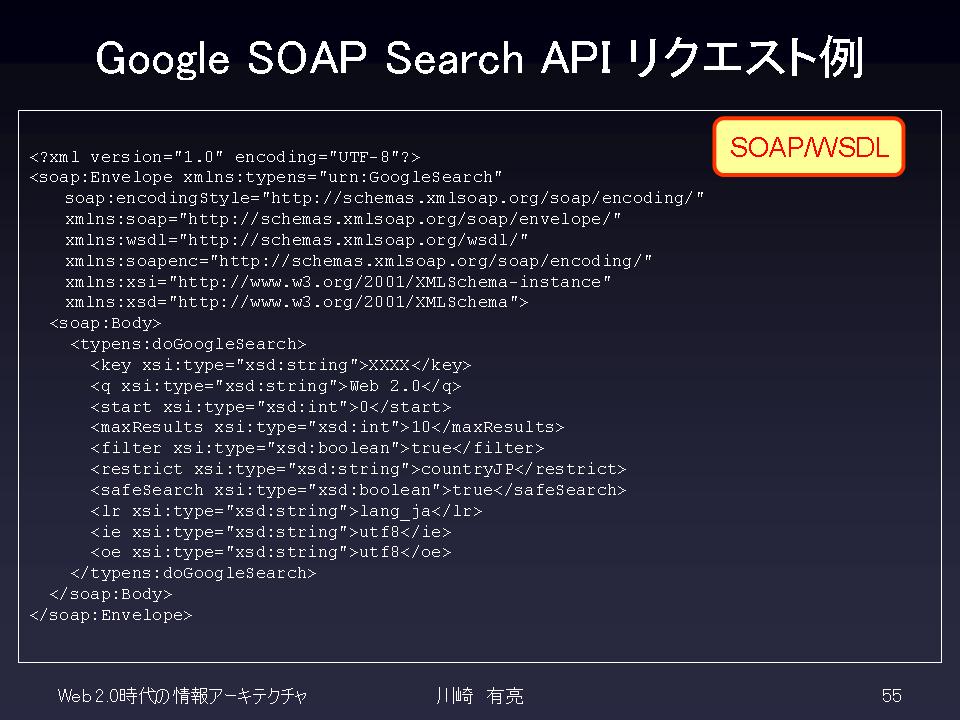Click the closing </soap:Envelope> tag
960x720 pixels.
[x=111, y=615]
